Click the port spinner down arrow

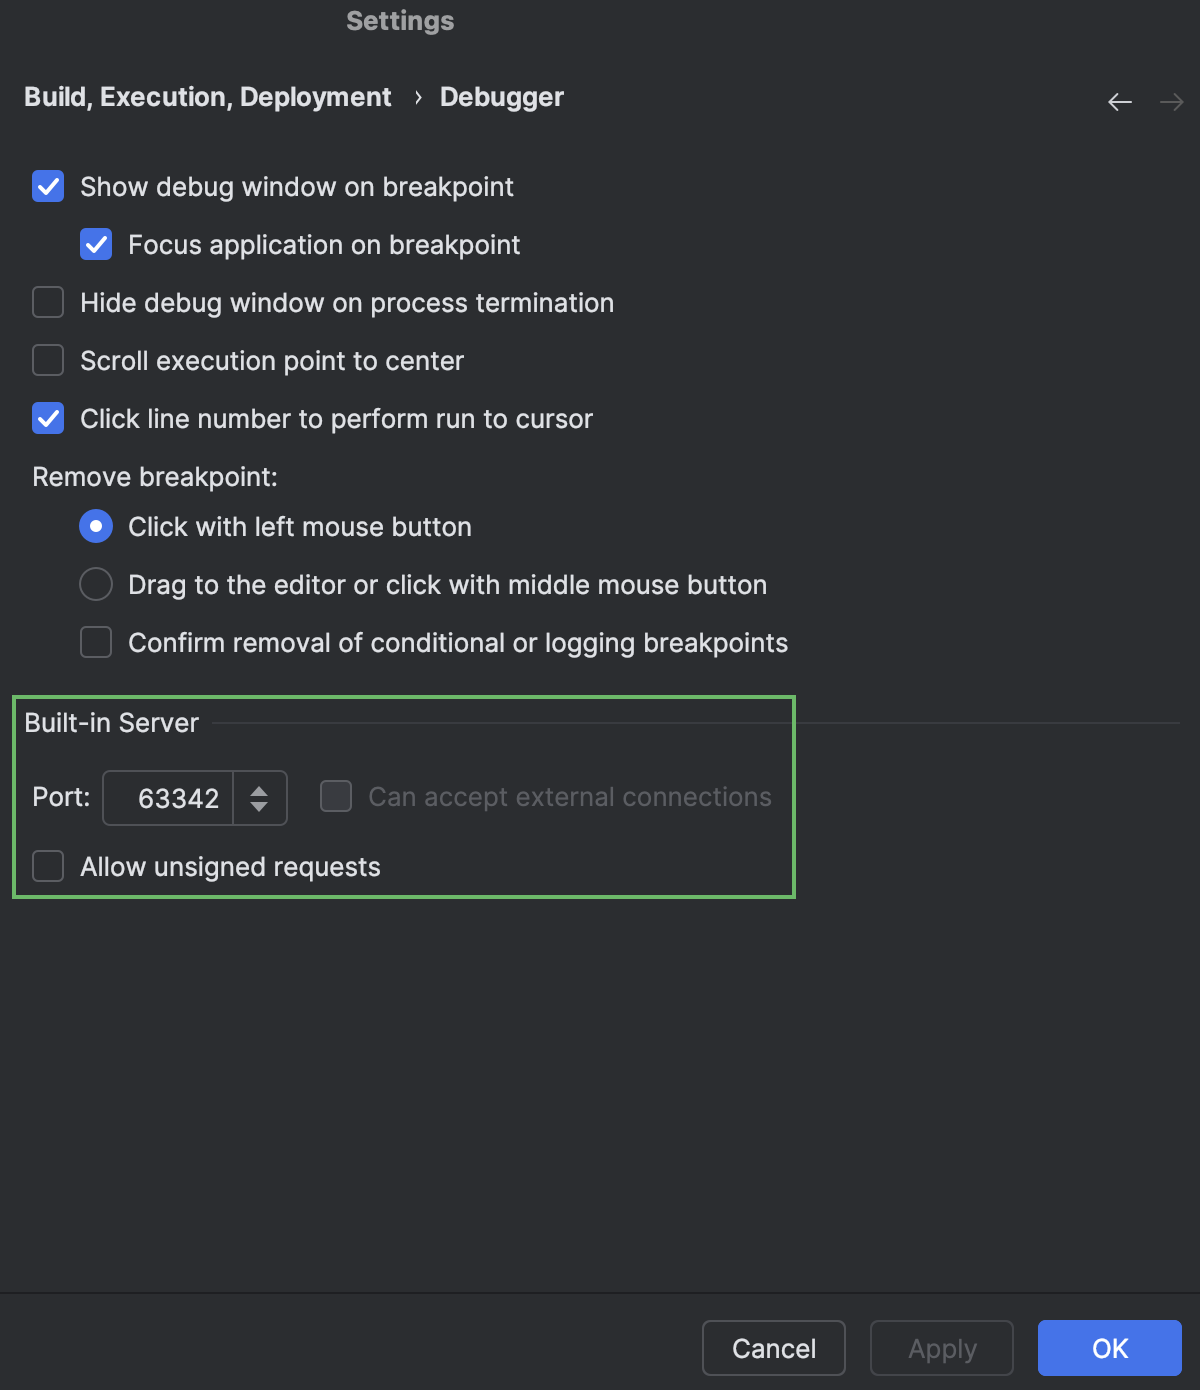259,807
